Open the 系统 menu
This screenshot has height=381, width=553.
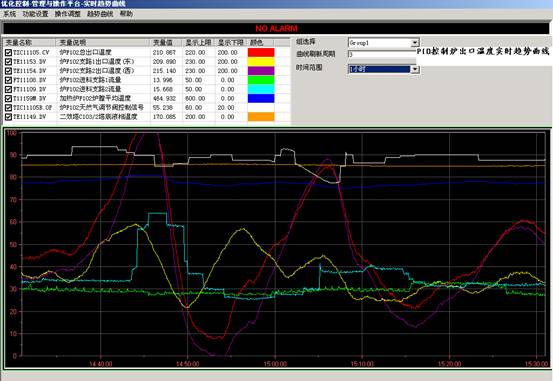coord(10,14)
